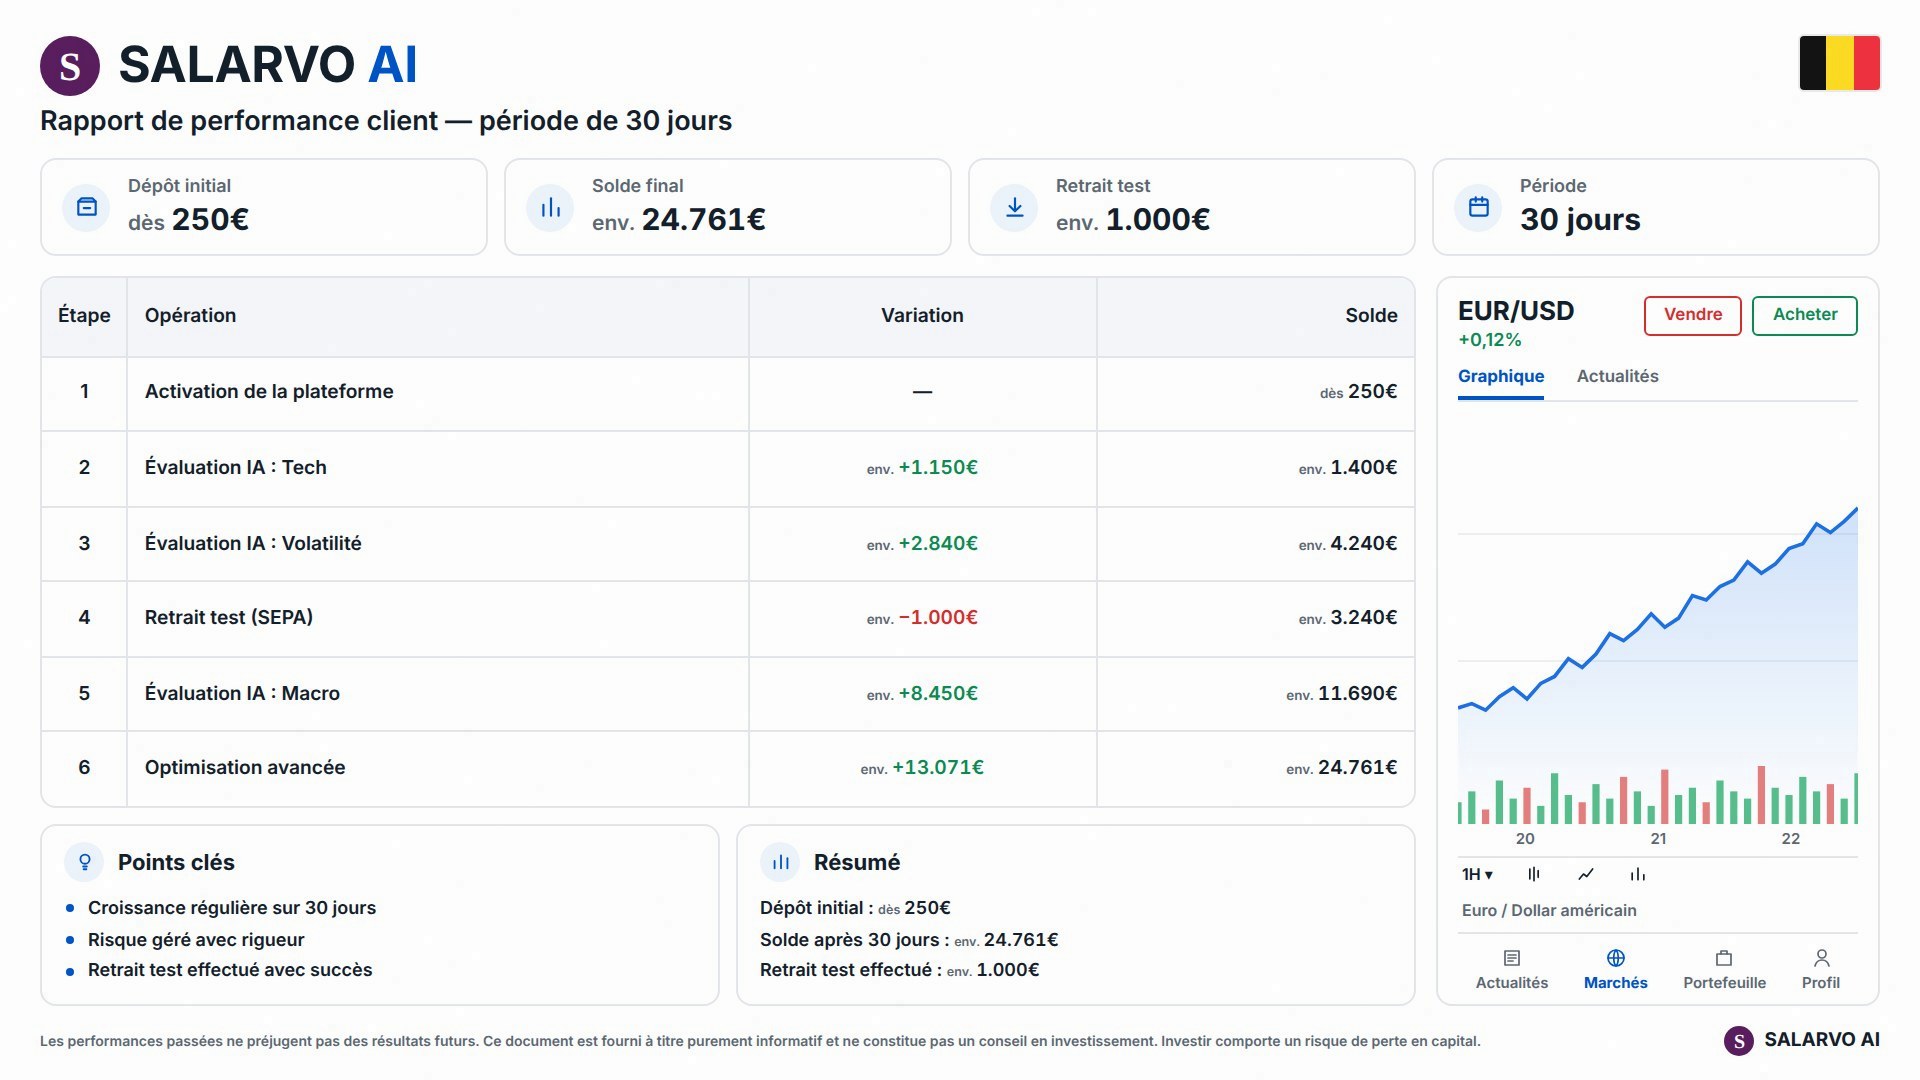
Task: Click the Acheter button
Action: pyautogui.click(x=1805, y=315)
